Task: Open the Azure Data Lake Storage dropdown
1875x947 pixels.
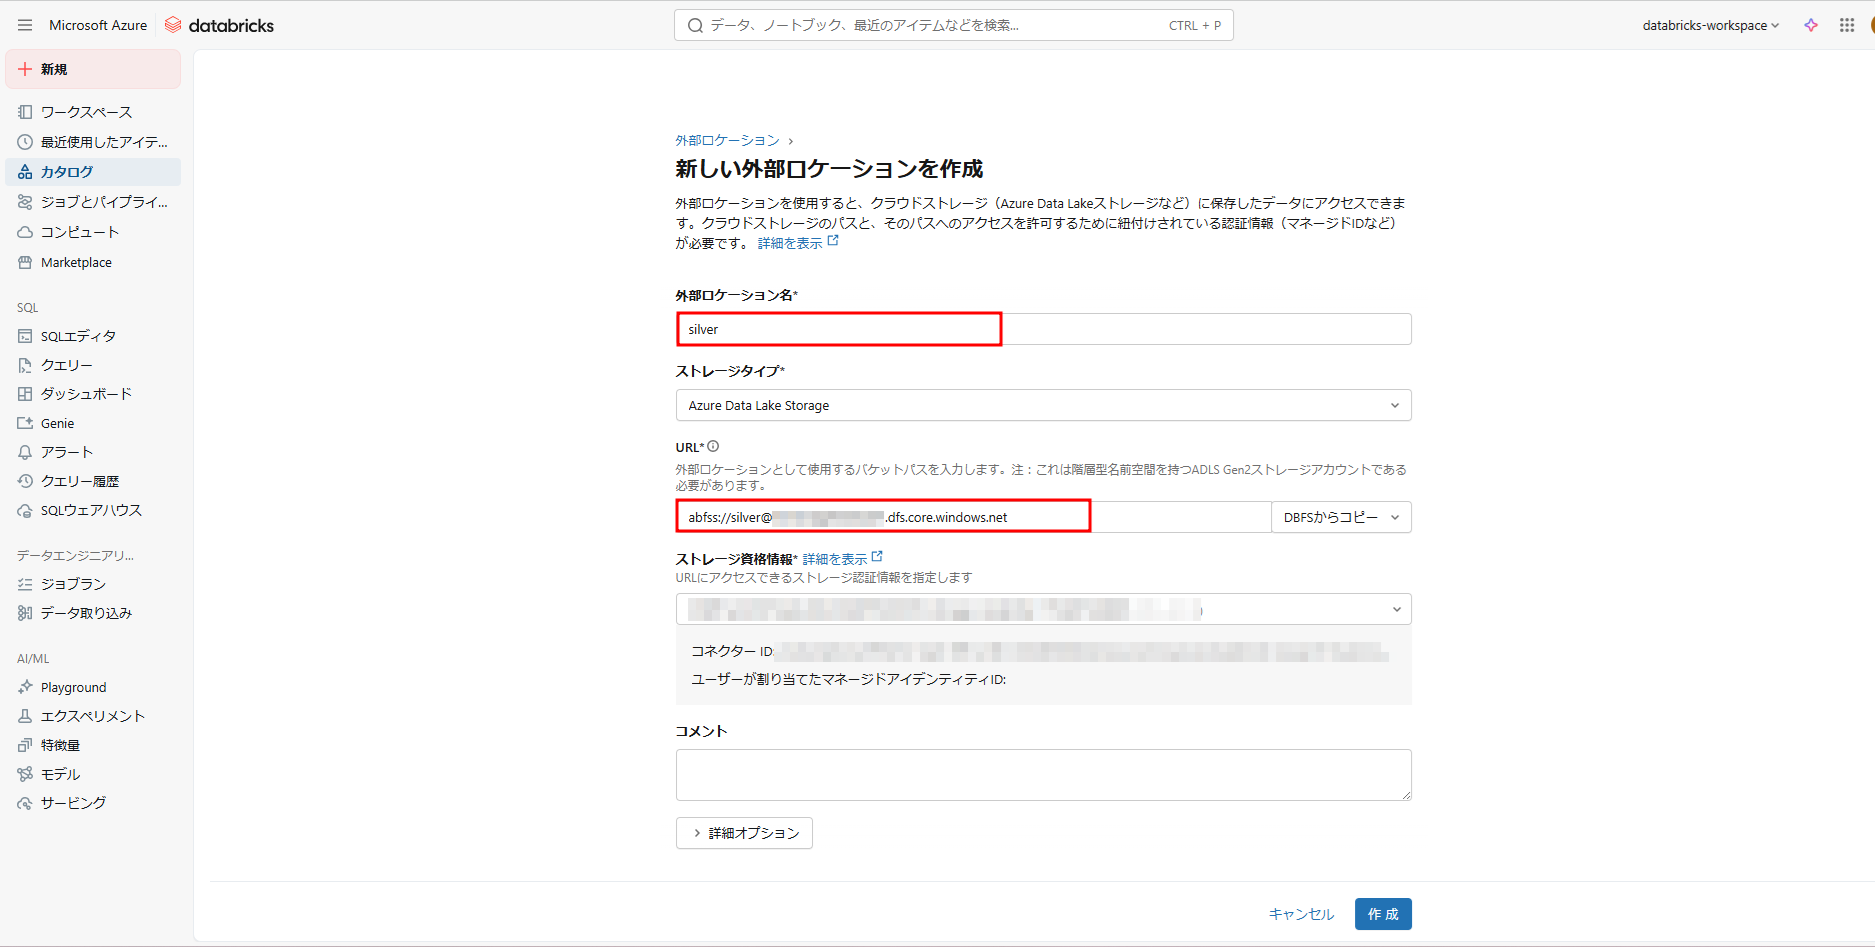Action: 1043,405
